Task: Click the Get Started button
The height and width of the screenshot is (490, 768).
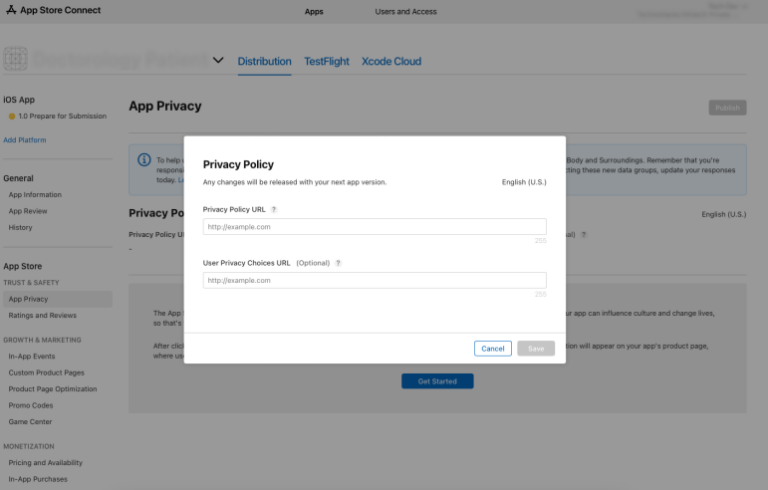Action: 437,381
